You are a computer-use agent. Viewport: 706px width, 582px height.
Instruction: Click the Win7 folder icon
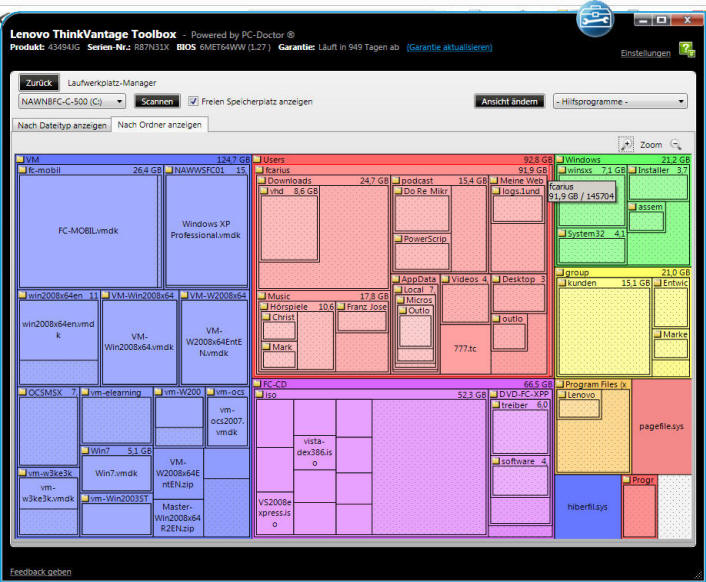click(x=85, y=451)
